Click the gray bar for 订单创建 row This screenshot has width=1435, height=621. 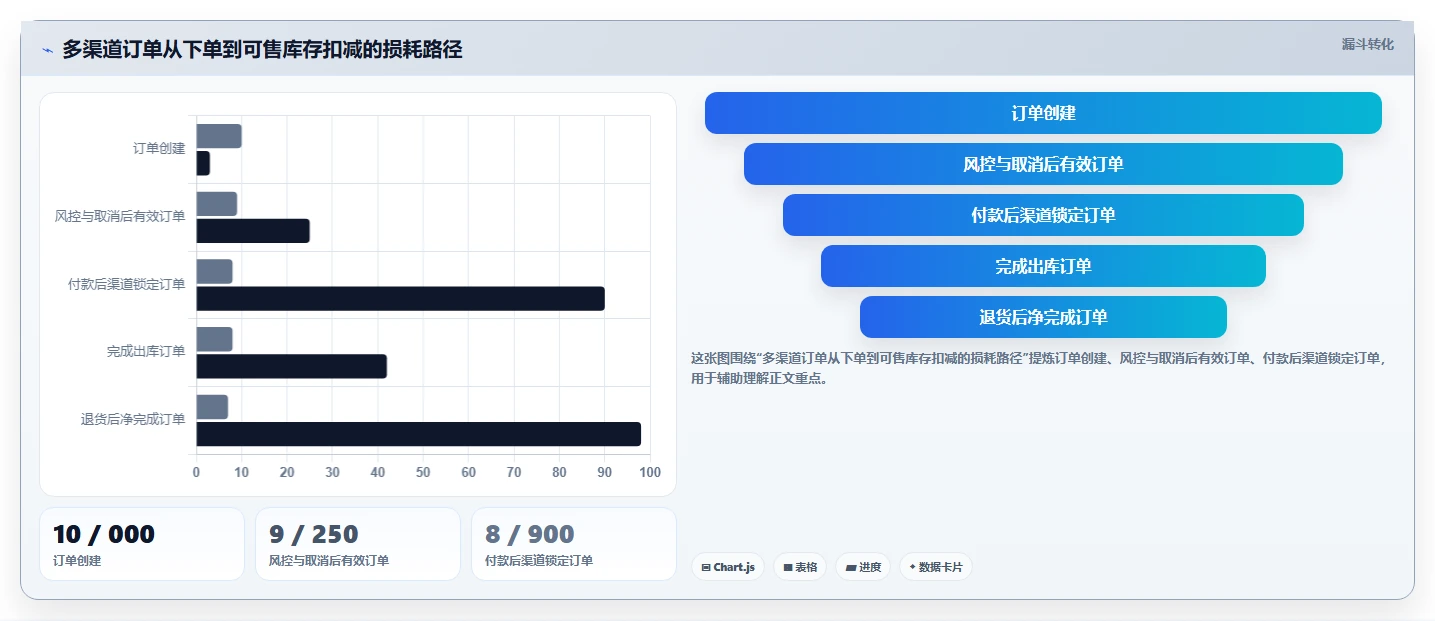coord(219,136)
